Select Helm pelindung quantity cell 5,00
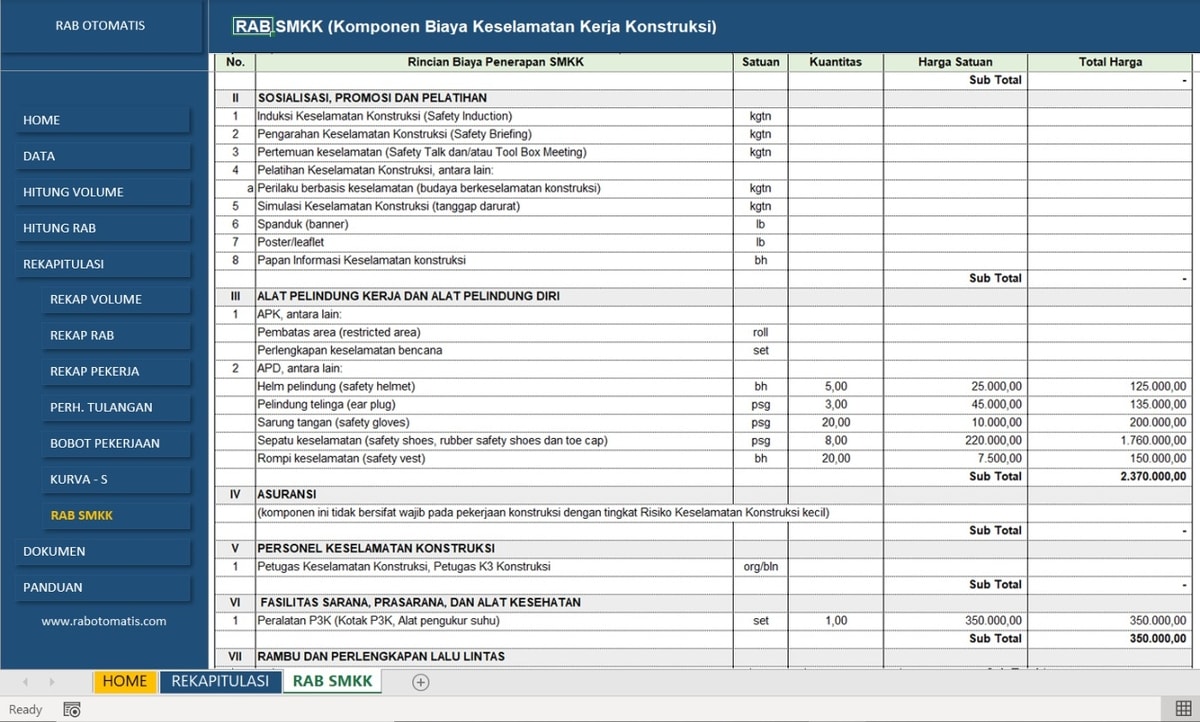Image resolution: width=1200 pixels, height=722 pixels. 836,386
